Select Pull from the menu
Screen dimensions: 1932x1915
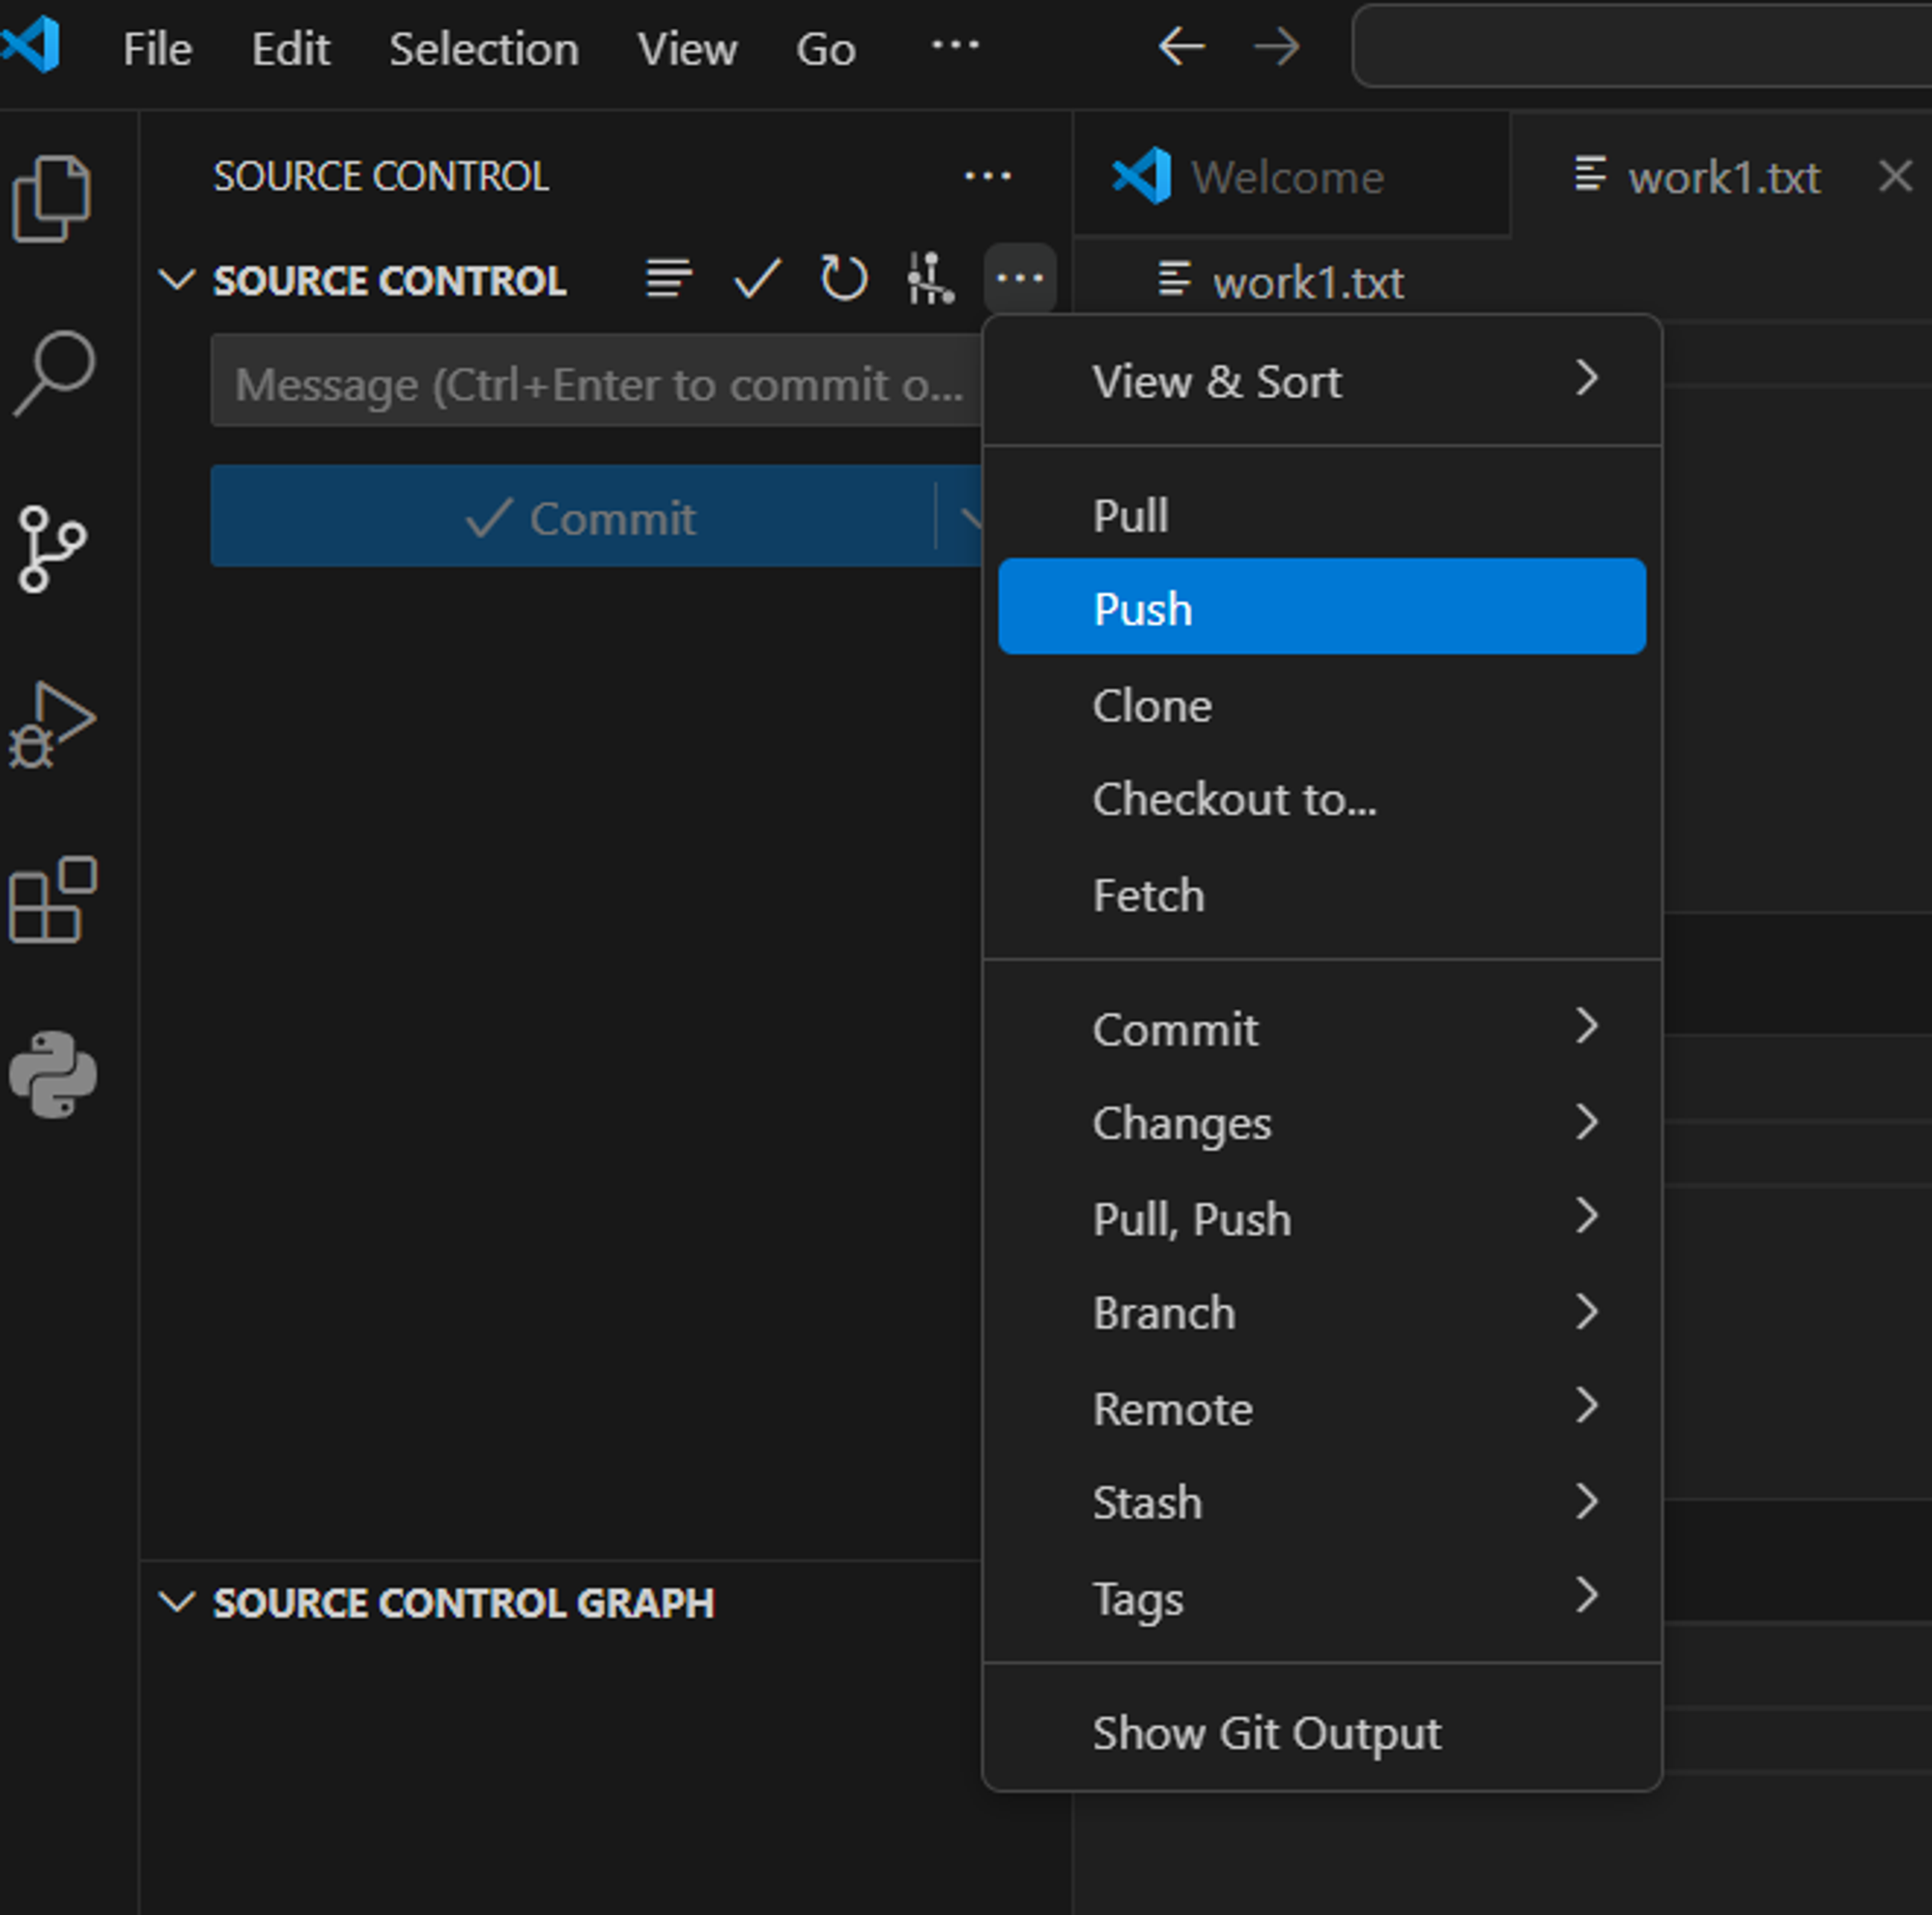tap(1322, 515)
